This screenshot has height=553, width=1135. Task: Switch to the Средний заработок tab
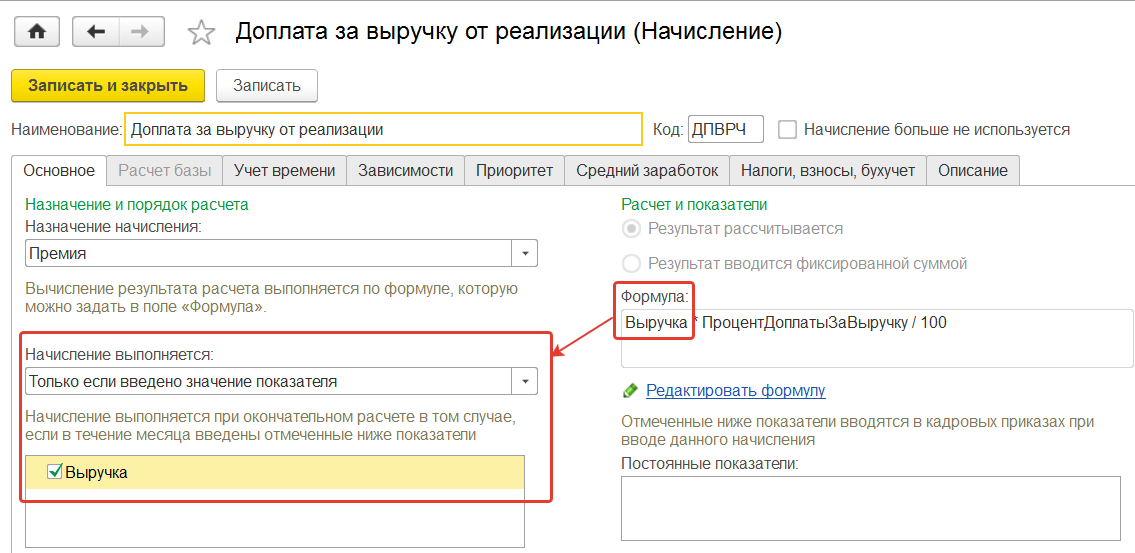(647, 170)
